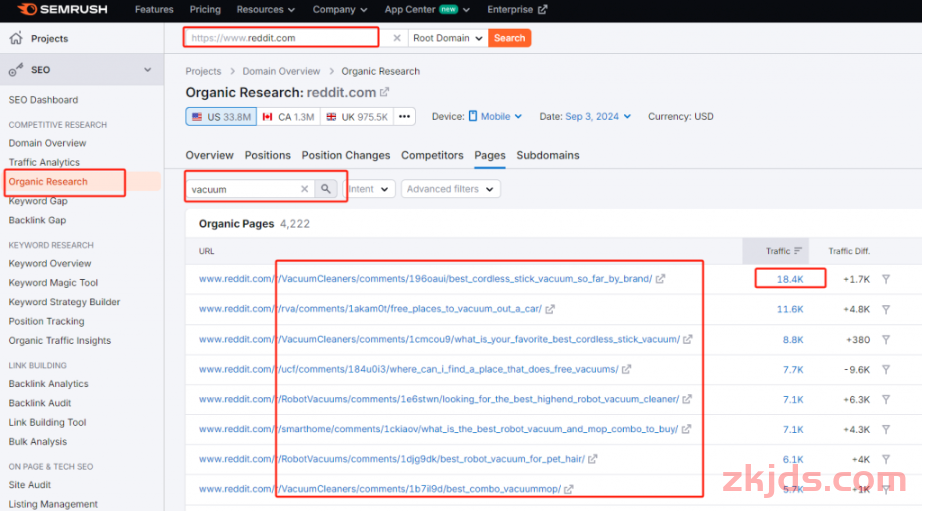
Task: Open Keyword Gap in sidebar
Action: pos(38,201)
